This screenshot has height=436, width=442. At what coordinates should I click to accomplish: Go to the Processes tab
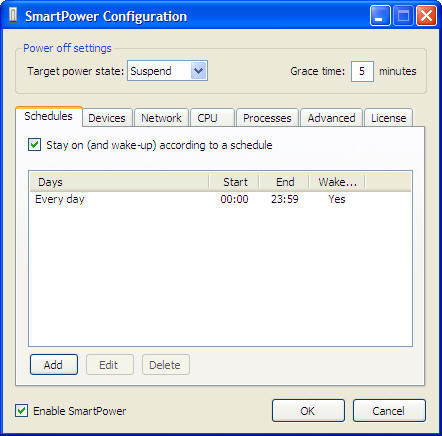267,118
